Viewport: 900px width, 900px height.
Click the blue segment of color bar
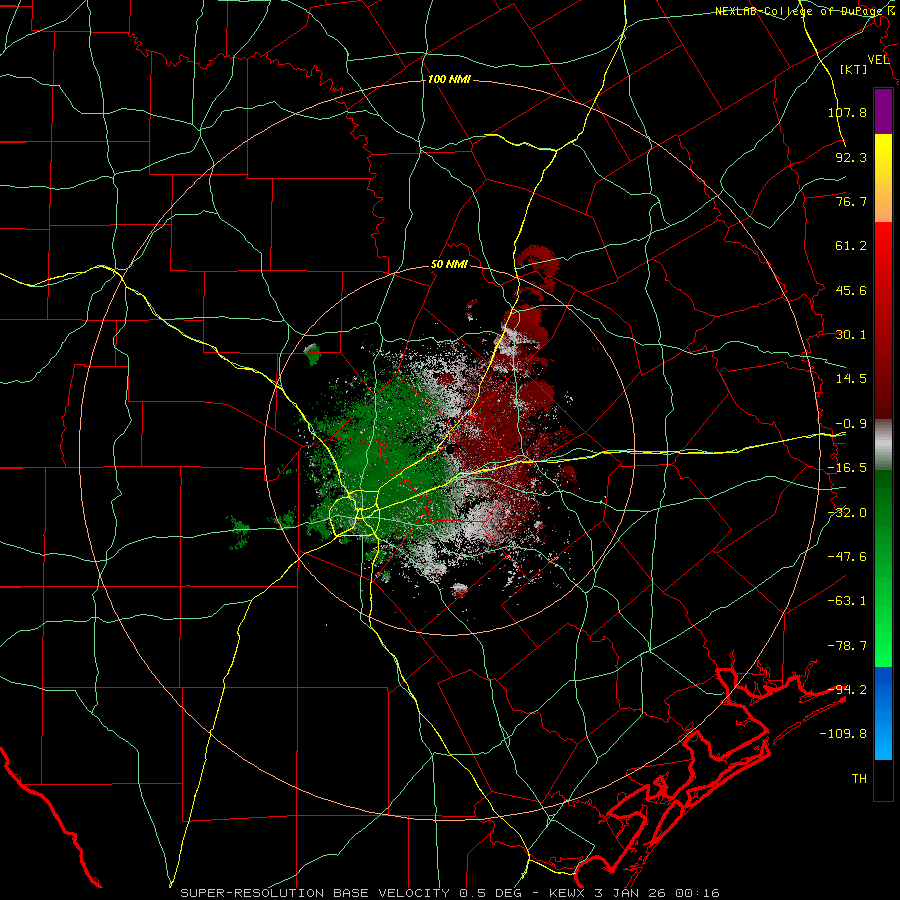pos(883,713)
